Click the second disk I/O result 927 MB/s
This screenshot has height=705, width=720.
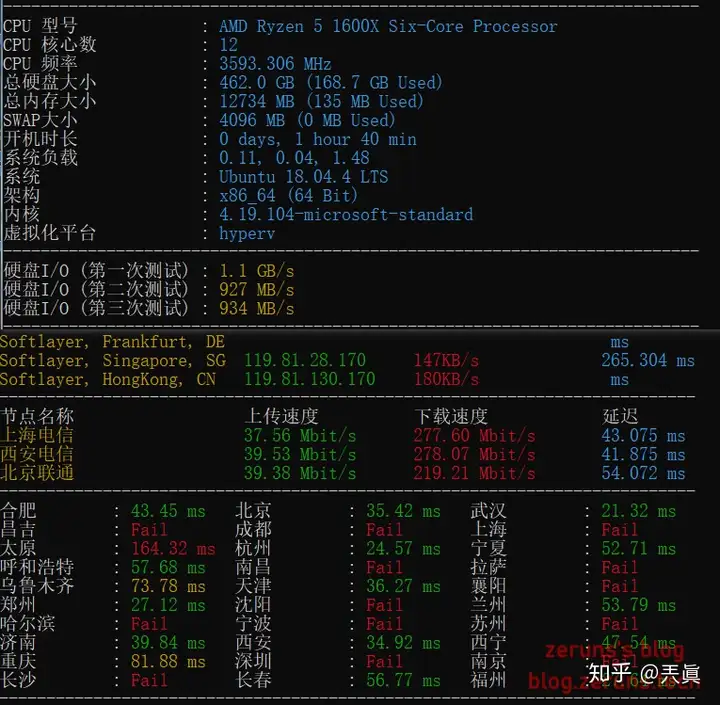click(x=257, y=290)
